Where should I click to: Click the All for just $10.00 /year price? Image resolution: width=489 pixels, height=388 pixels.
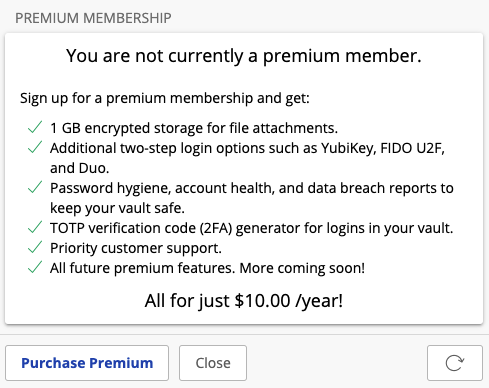coord(244,301)
